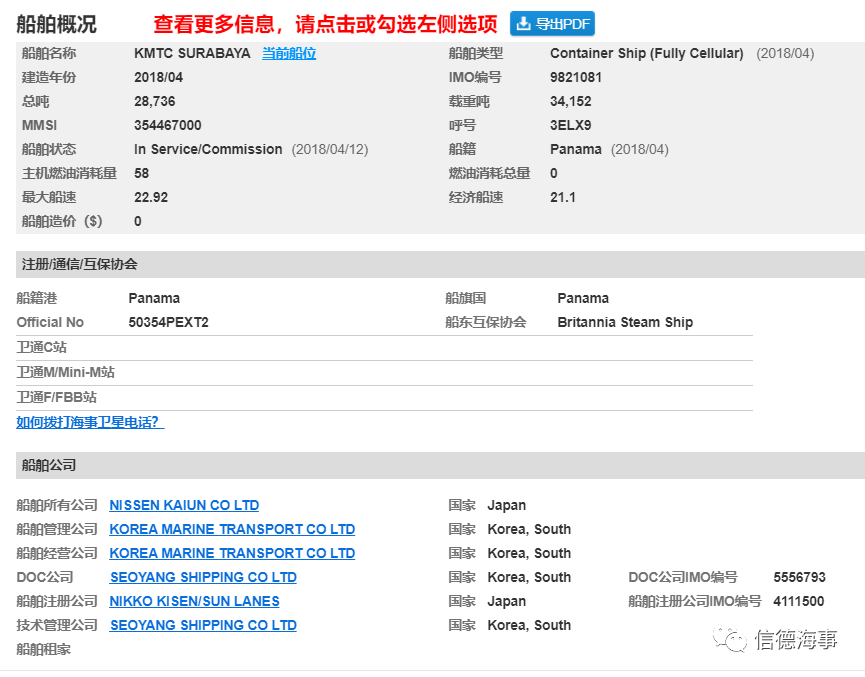Open the 如何拨打海事卫星电话 help link
This screenshot has width=865, height=677.
pos(90,422)
